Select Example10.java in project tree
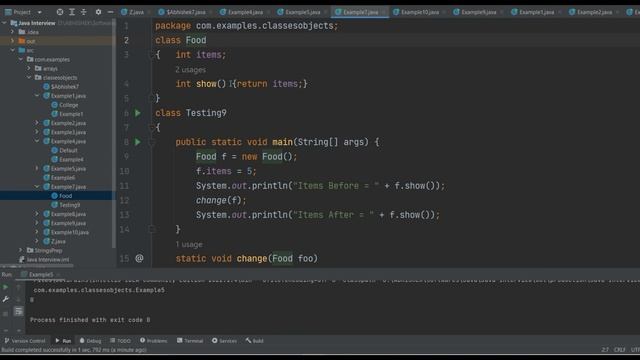 70,232
